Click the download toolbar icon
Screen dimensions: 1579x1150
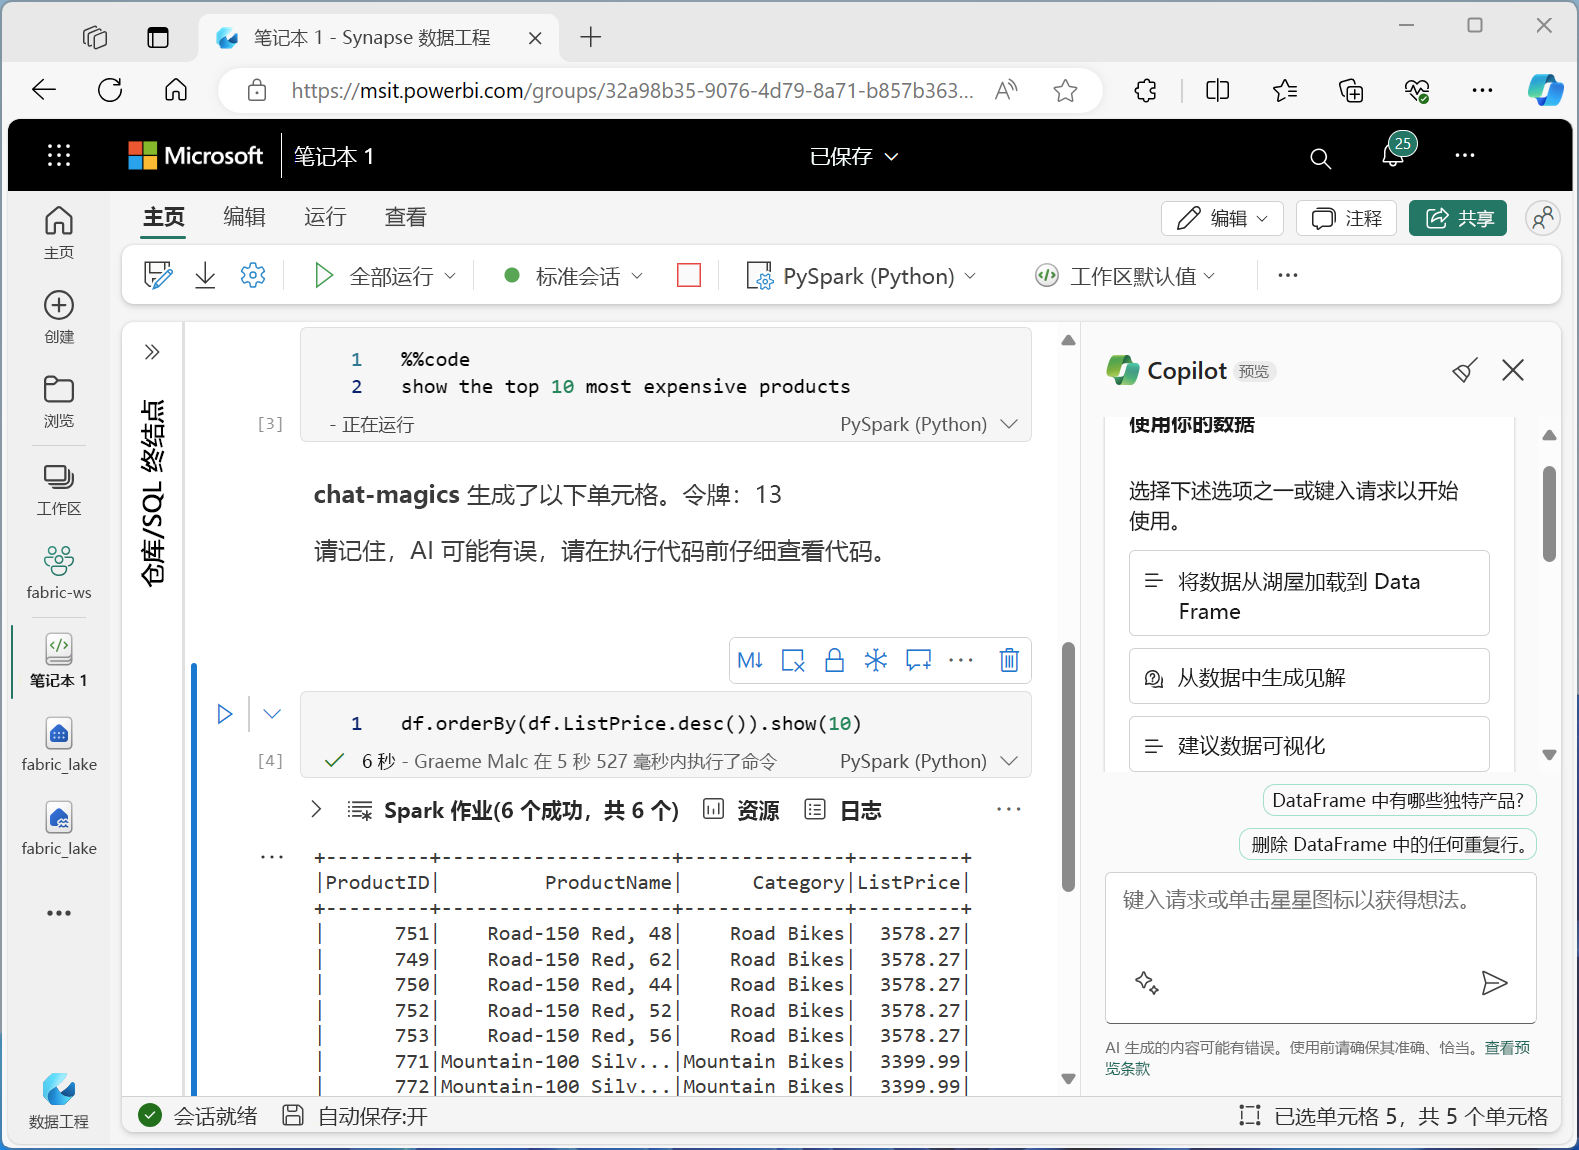(205, 275)
